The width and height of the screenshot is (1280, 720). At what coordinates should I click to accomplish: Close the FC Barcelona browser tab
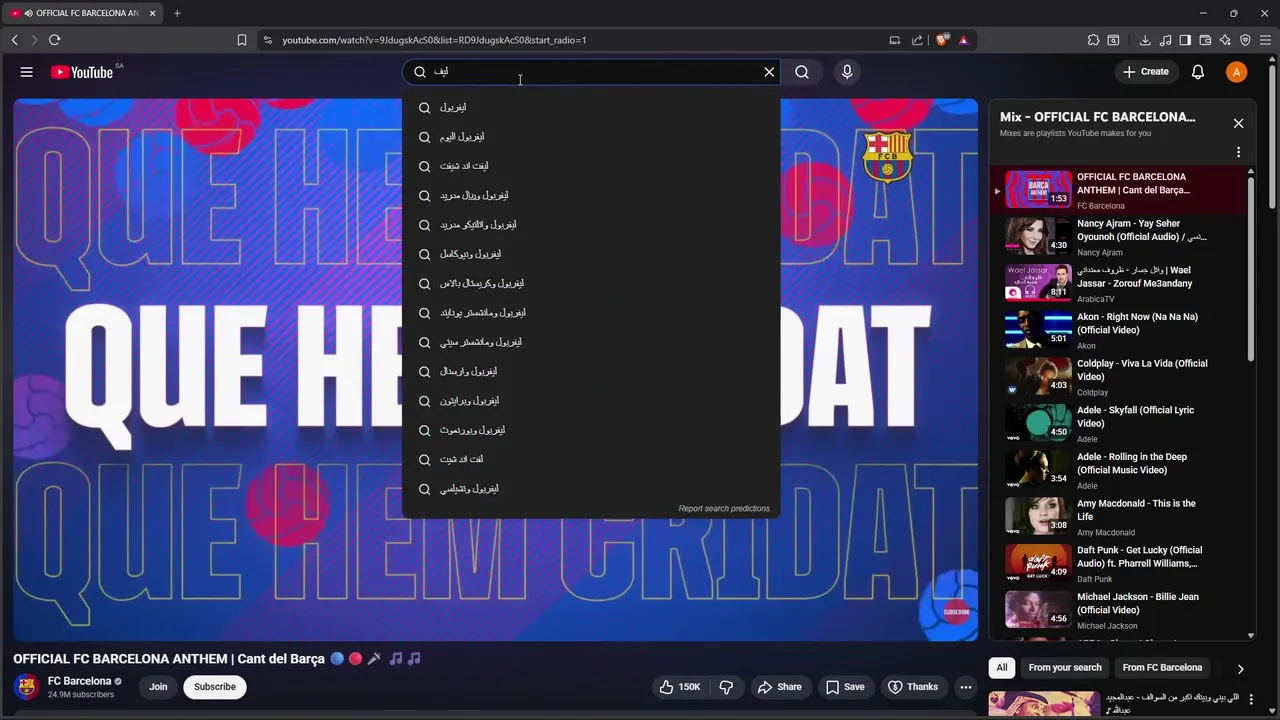click(153, 13)
